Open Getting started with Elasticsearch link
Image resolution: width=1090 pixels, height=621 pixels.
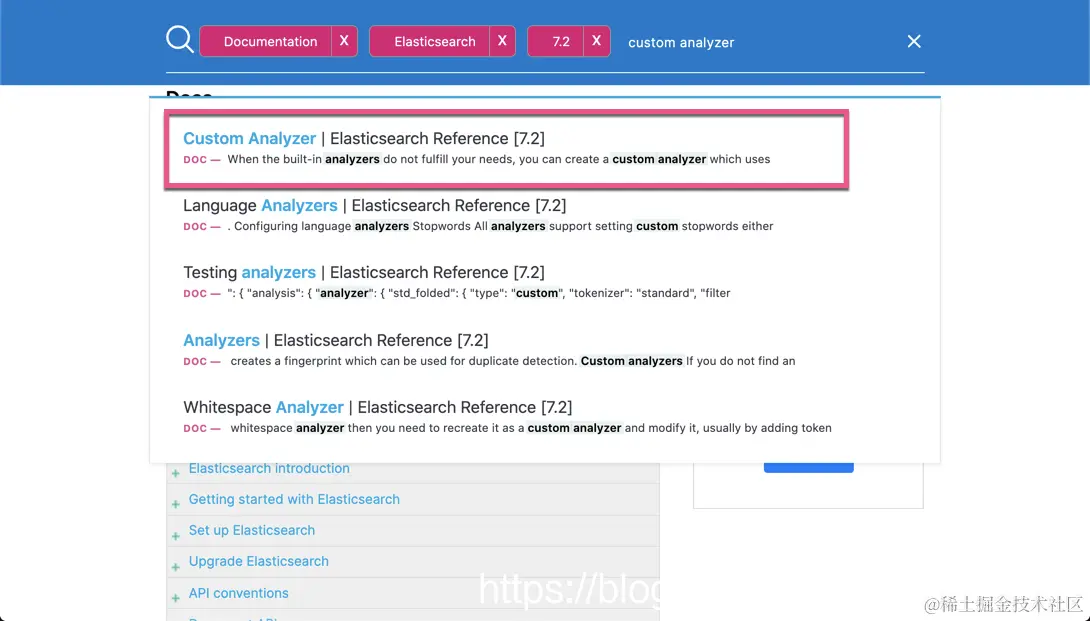(x=294, y=499)
